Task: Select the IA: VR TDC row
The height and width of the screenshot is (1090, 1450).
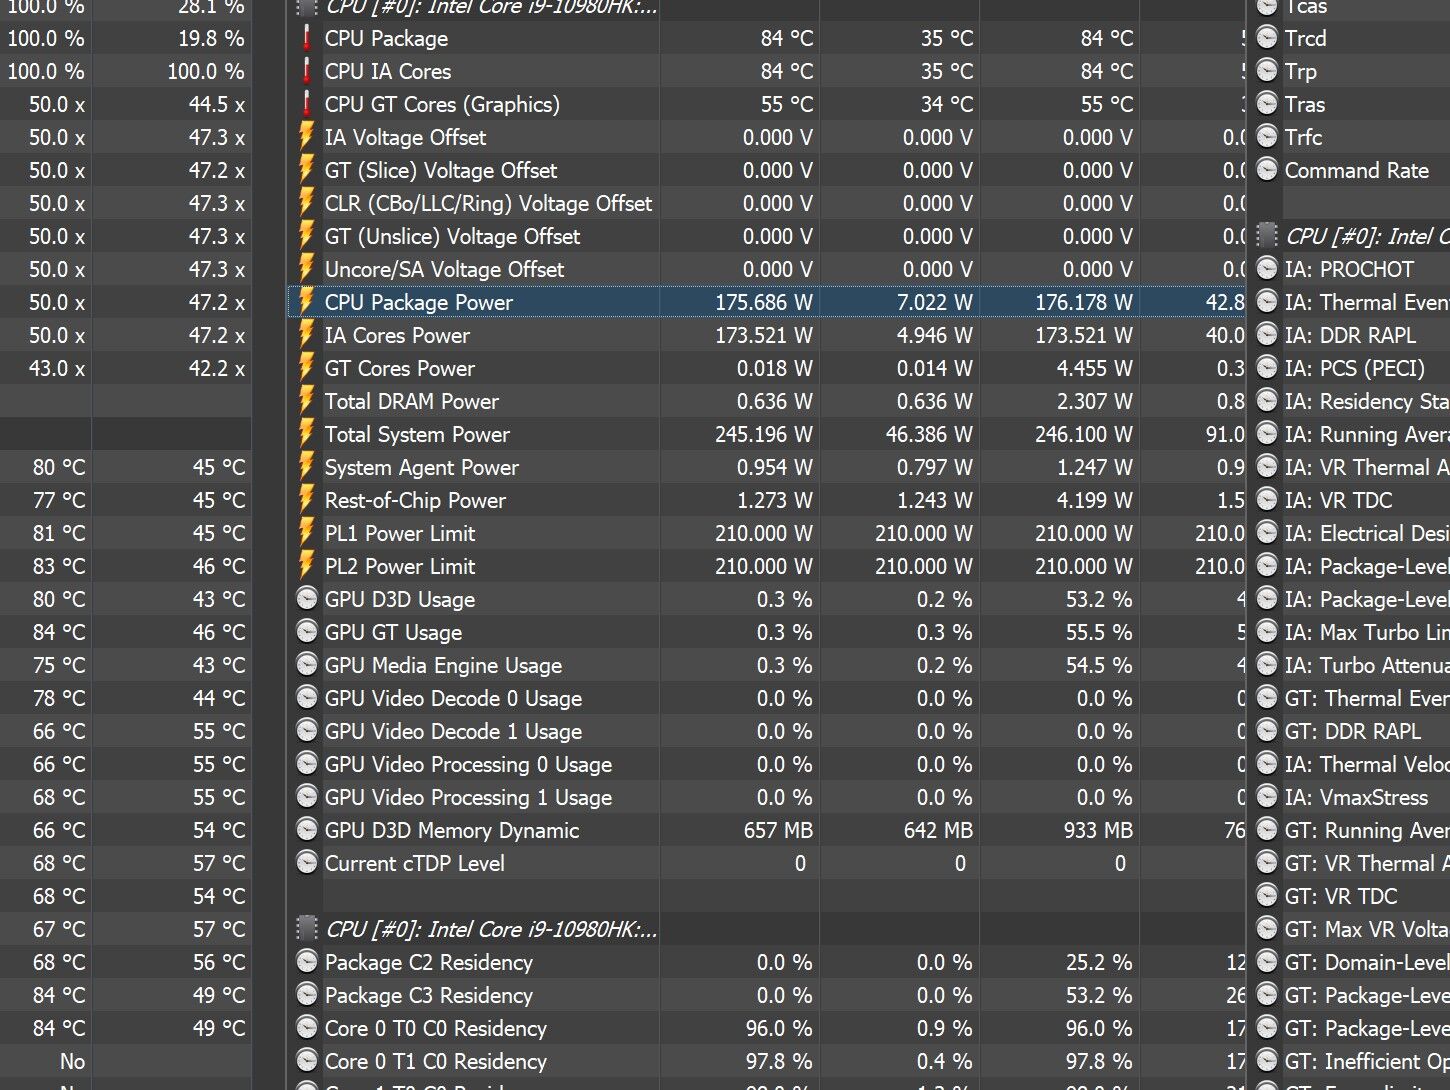Action: point(1350,500)
